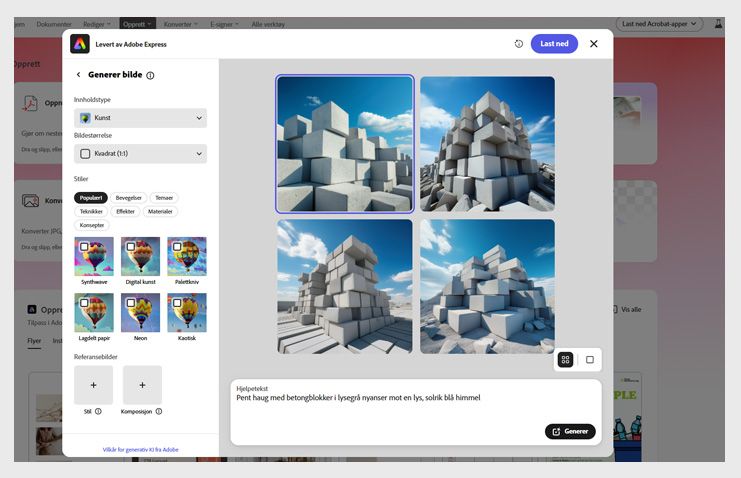The width and height of the screenshot is (741, 478).
Task: Choose the Synthwave balloon style thumbnail
Action: (x=94, y=256)
